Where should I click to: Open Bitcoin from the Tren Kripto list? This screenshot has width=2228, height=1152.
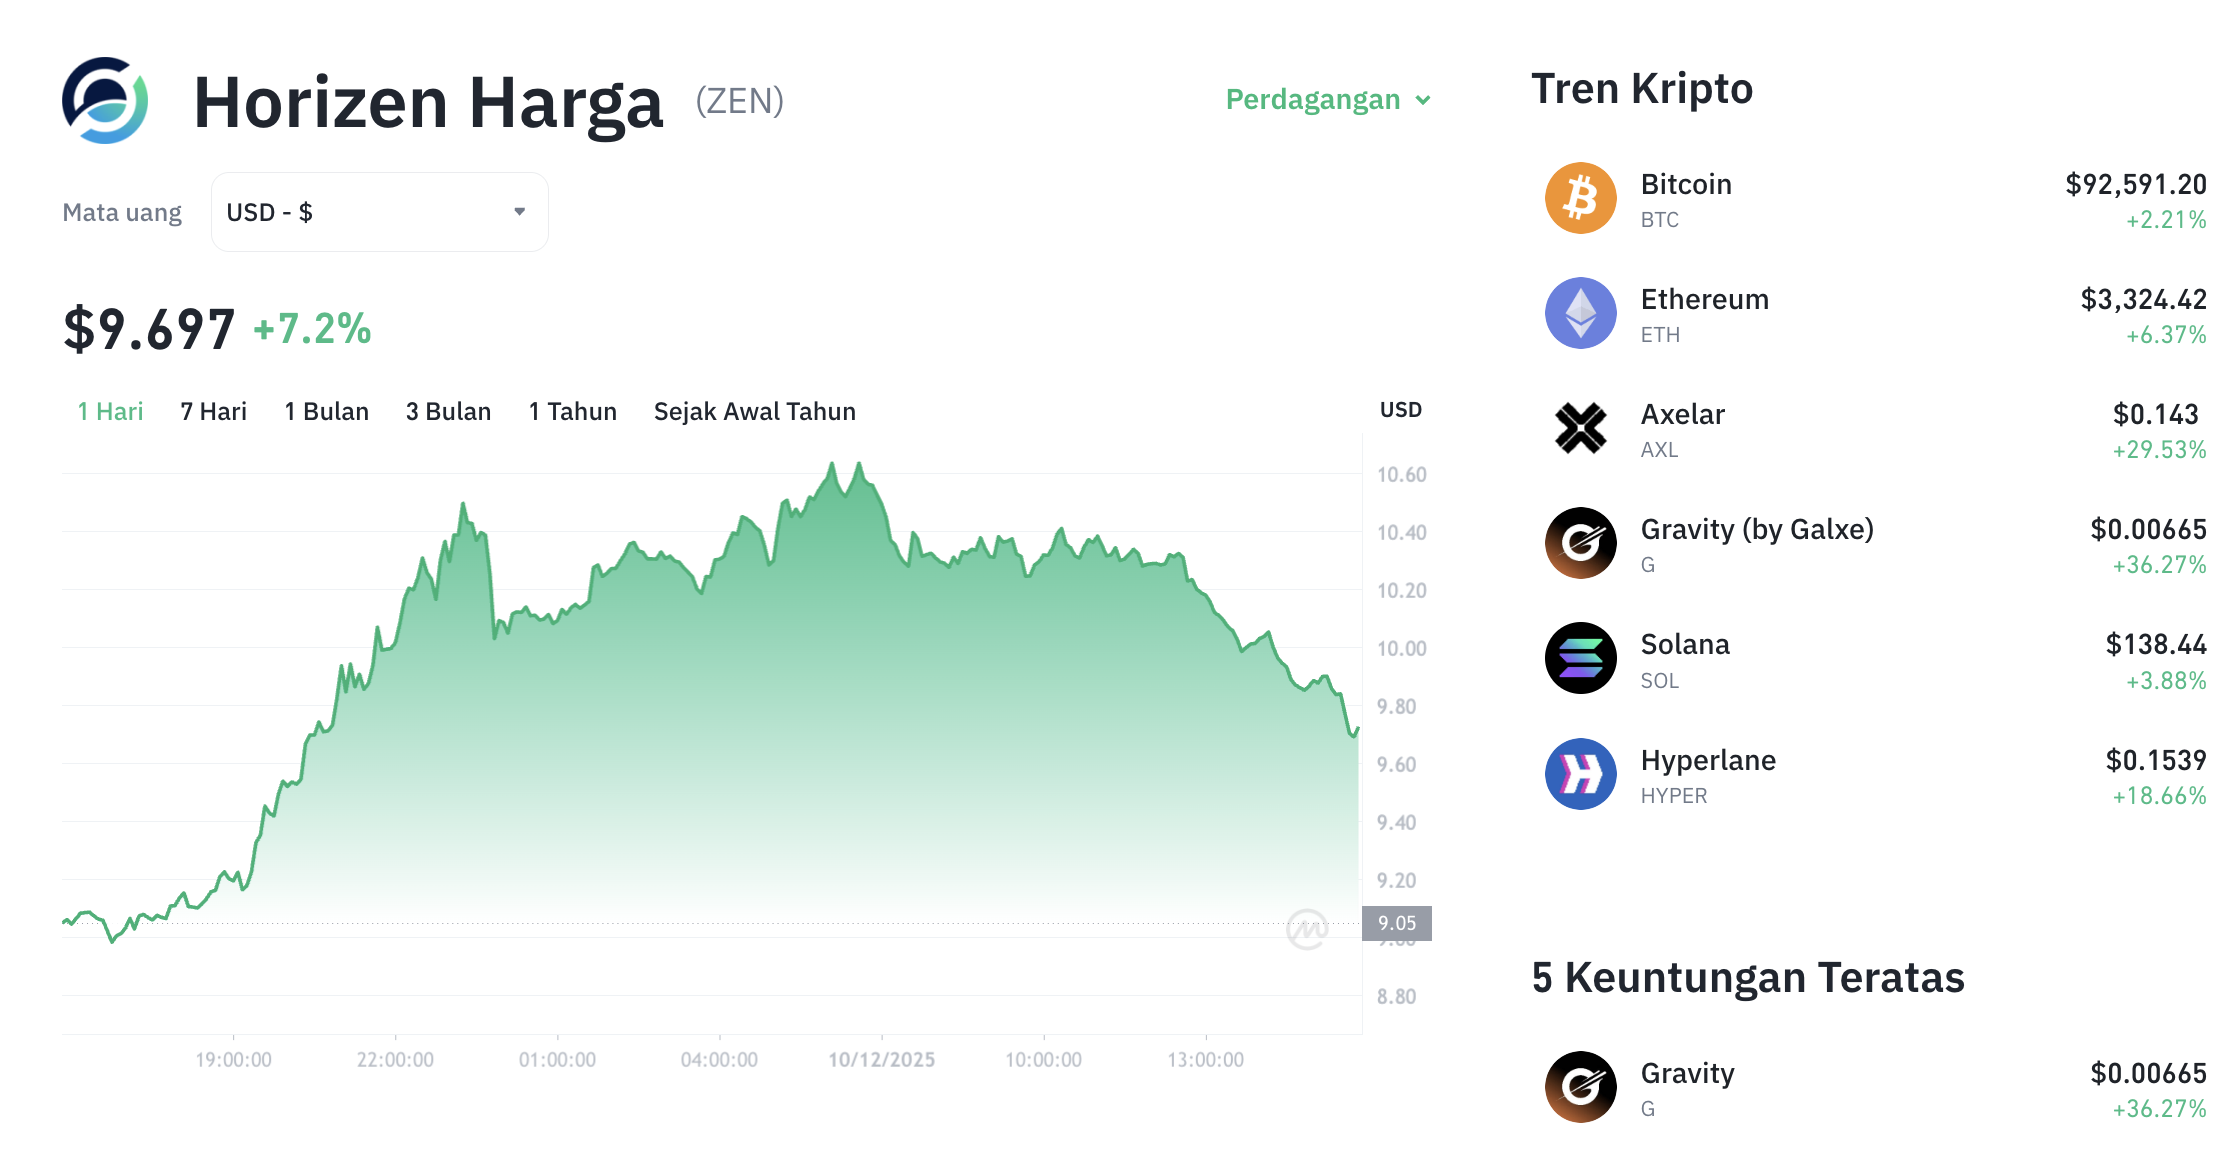tap(1686, 184)
